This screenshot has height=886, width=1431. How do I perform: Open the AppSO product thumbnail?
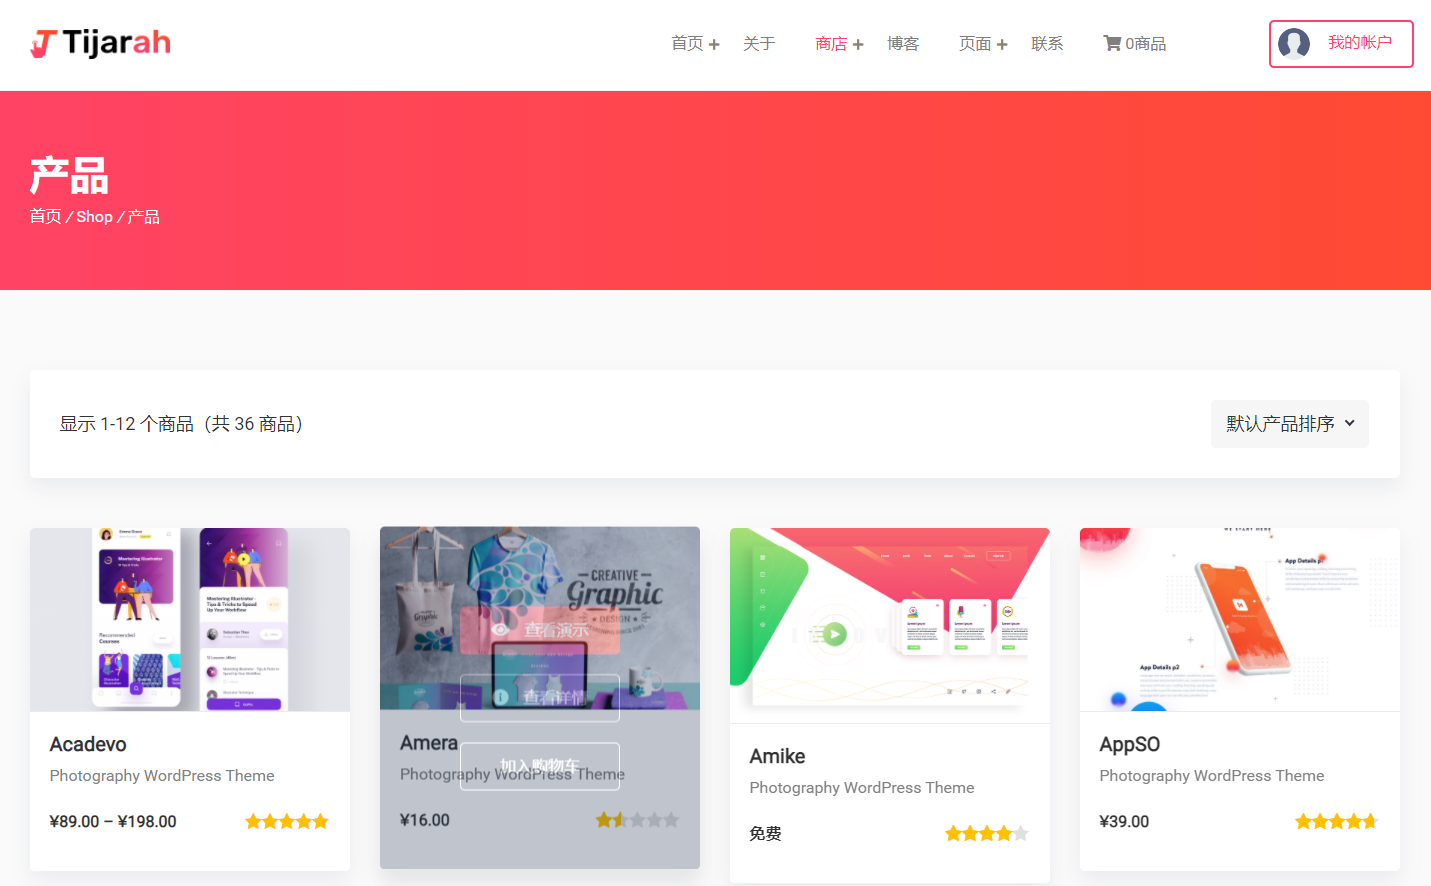[x=1240, y=619]
